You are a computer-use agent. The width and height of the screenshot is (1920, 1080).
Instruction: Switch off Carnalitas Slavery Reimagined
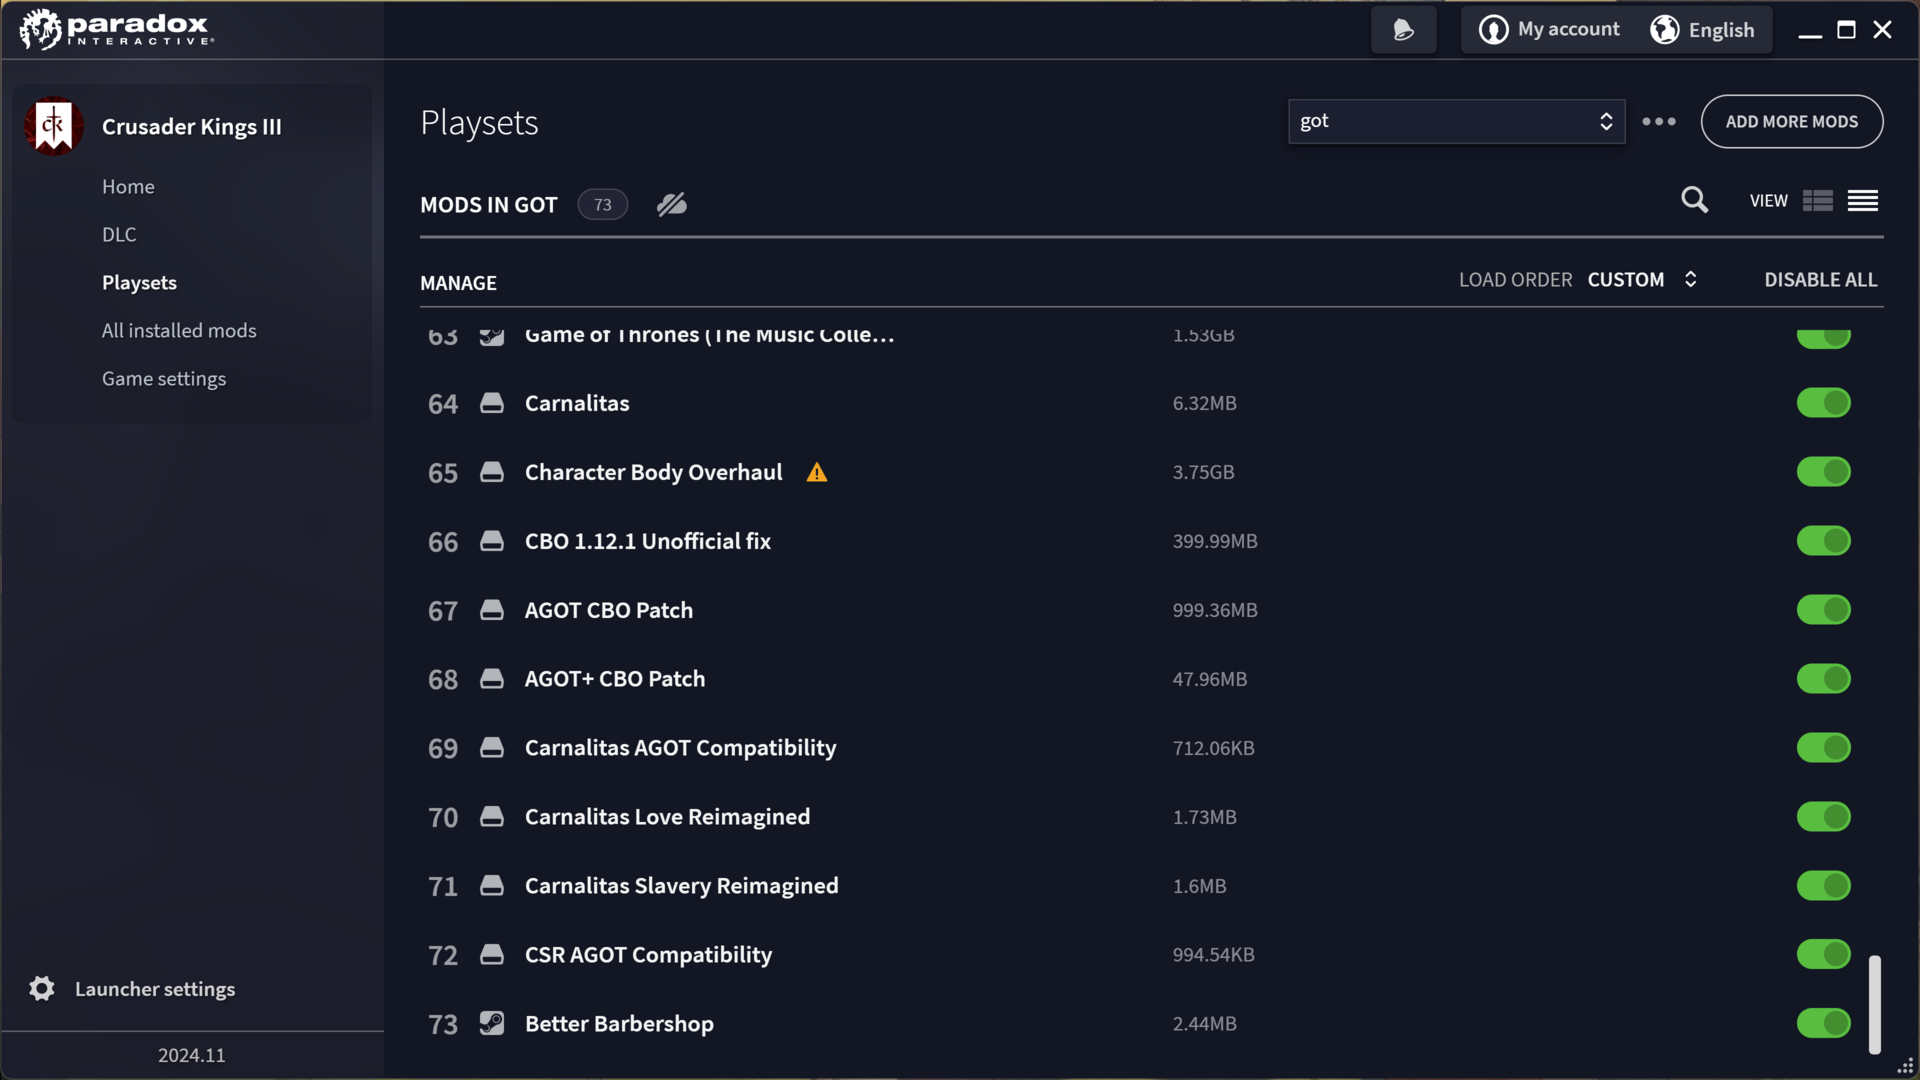click(x=1823, y=886)
